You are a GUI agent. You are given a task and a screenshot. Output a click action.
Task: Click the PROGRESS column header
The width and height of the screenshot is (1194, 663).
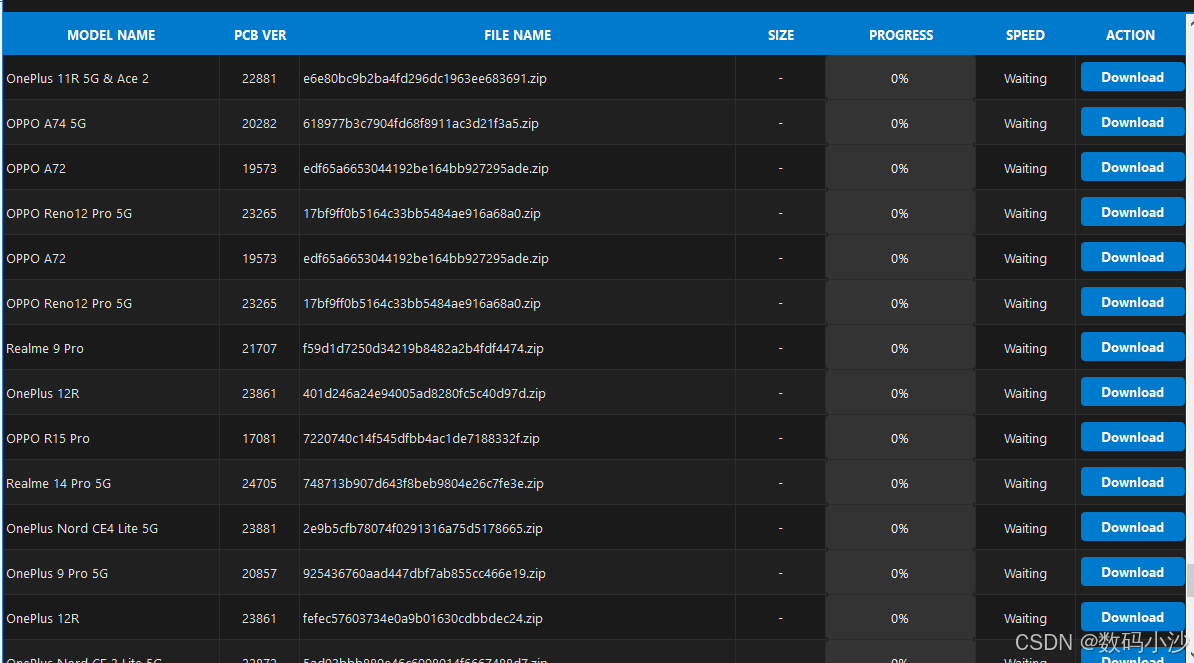coord(901,35)
